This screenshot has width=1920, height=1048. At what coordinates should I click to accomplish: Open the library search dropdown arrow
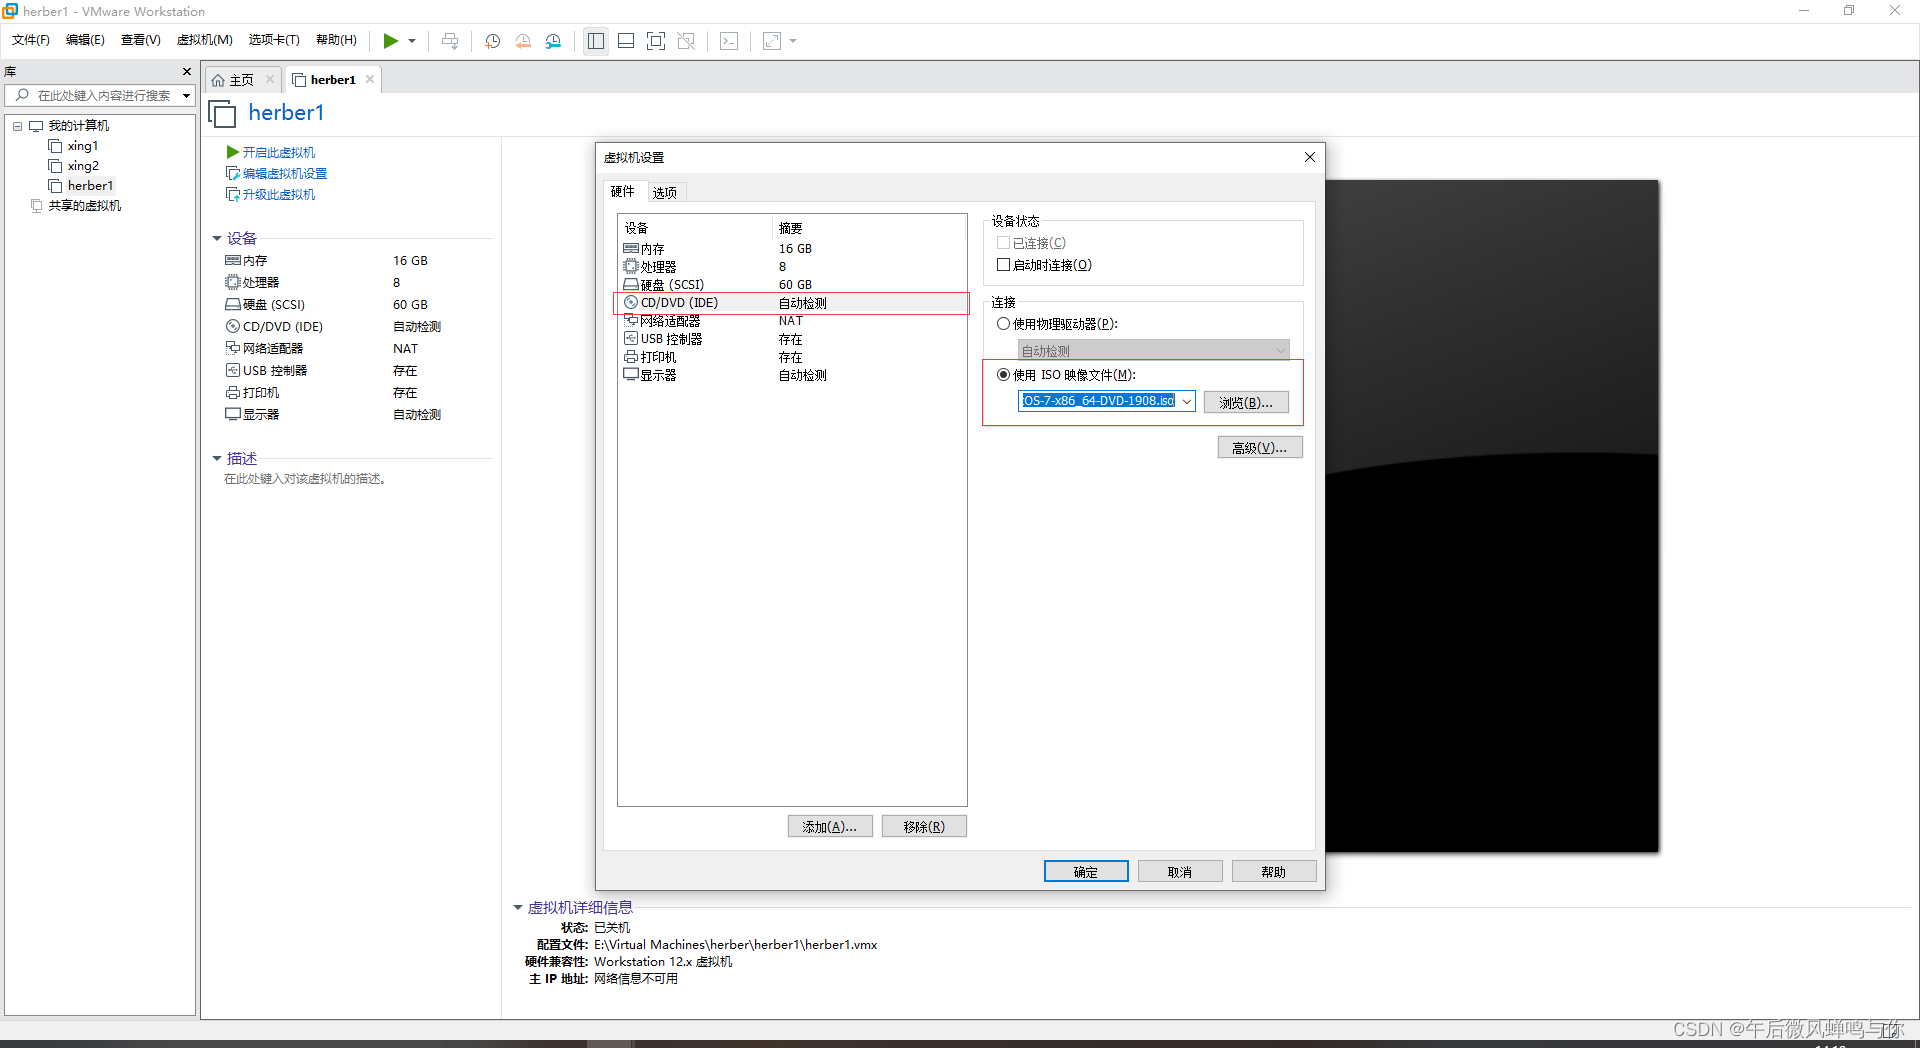[x=186, y=96]
